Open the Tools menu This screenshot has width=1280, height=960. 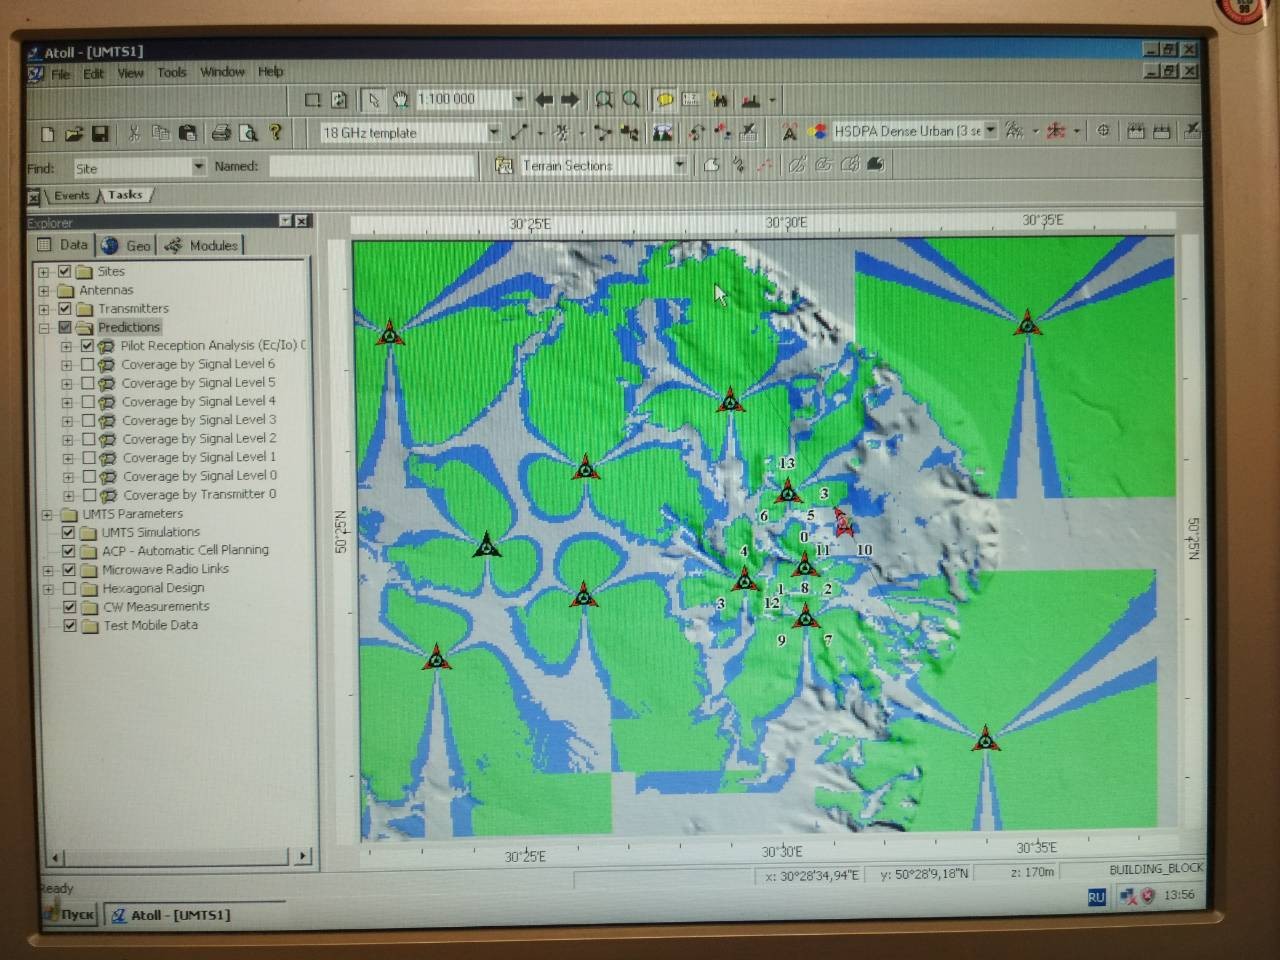pyautogui.click(x=171, y=72)
